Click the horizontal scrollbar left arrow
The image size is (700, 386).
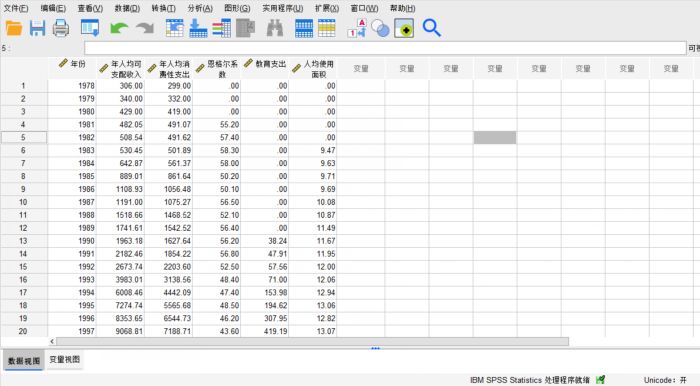52,341
